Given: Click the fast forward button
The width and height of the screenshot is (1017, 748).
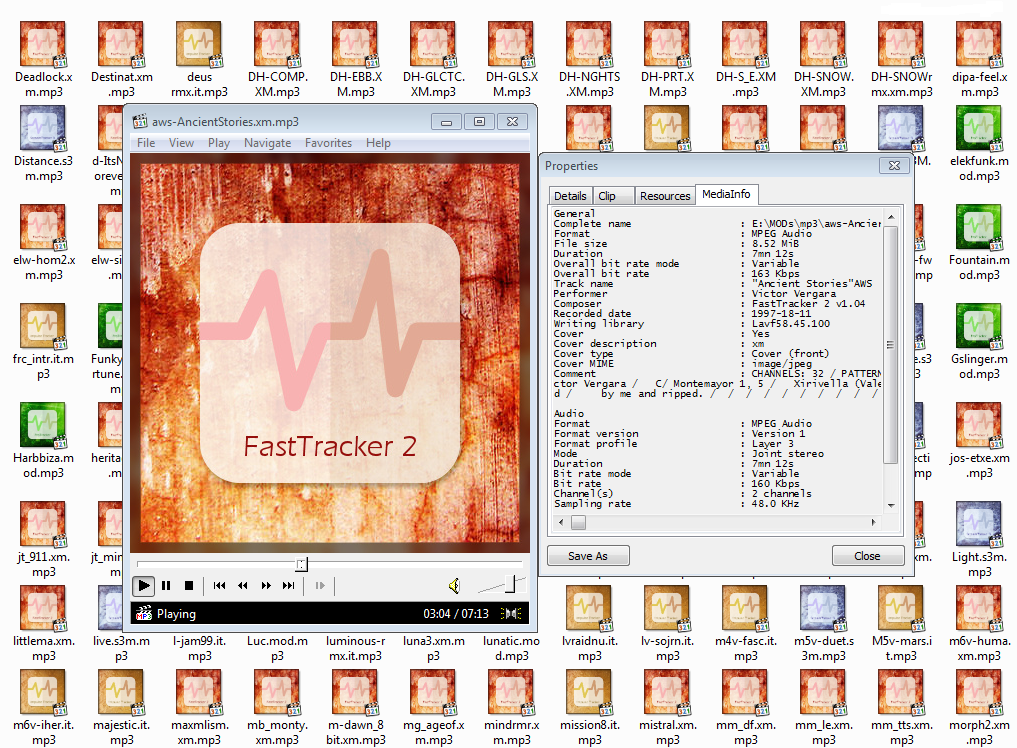Looking at the screenshot, I should click(x=266, y=586).
